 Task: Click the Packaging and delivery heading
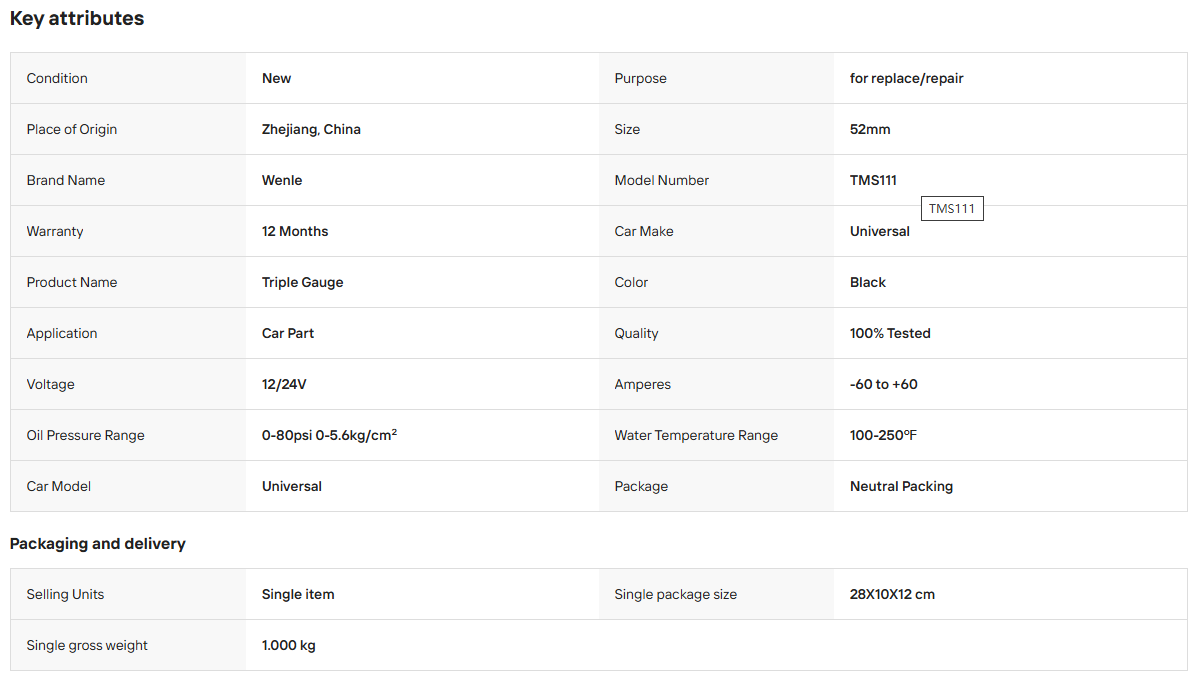97,544
